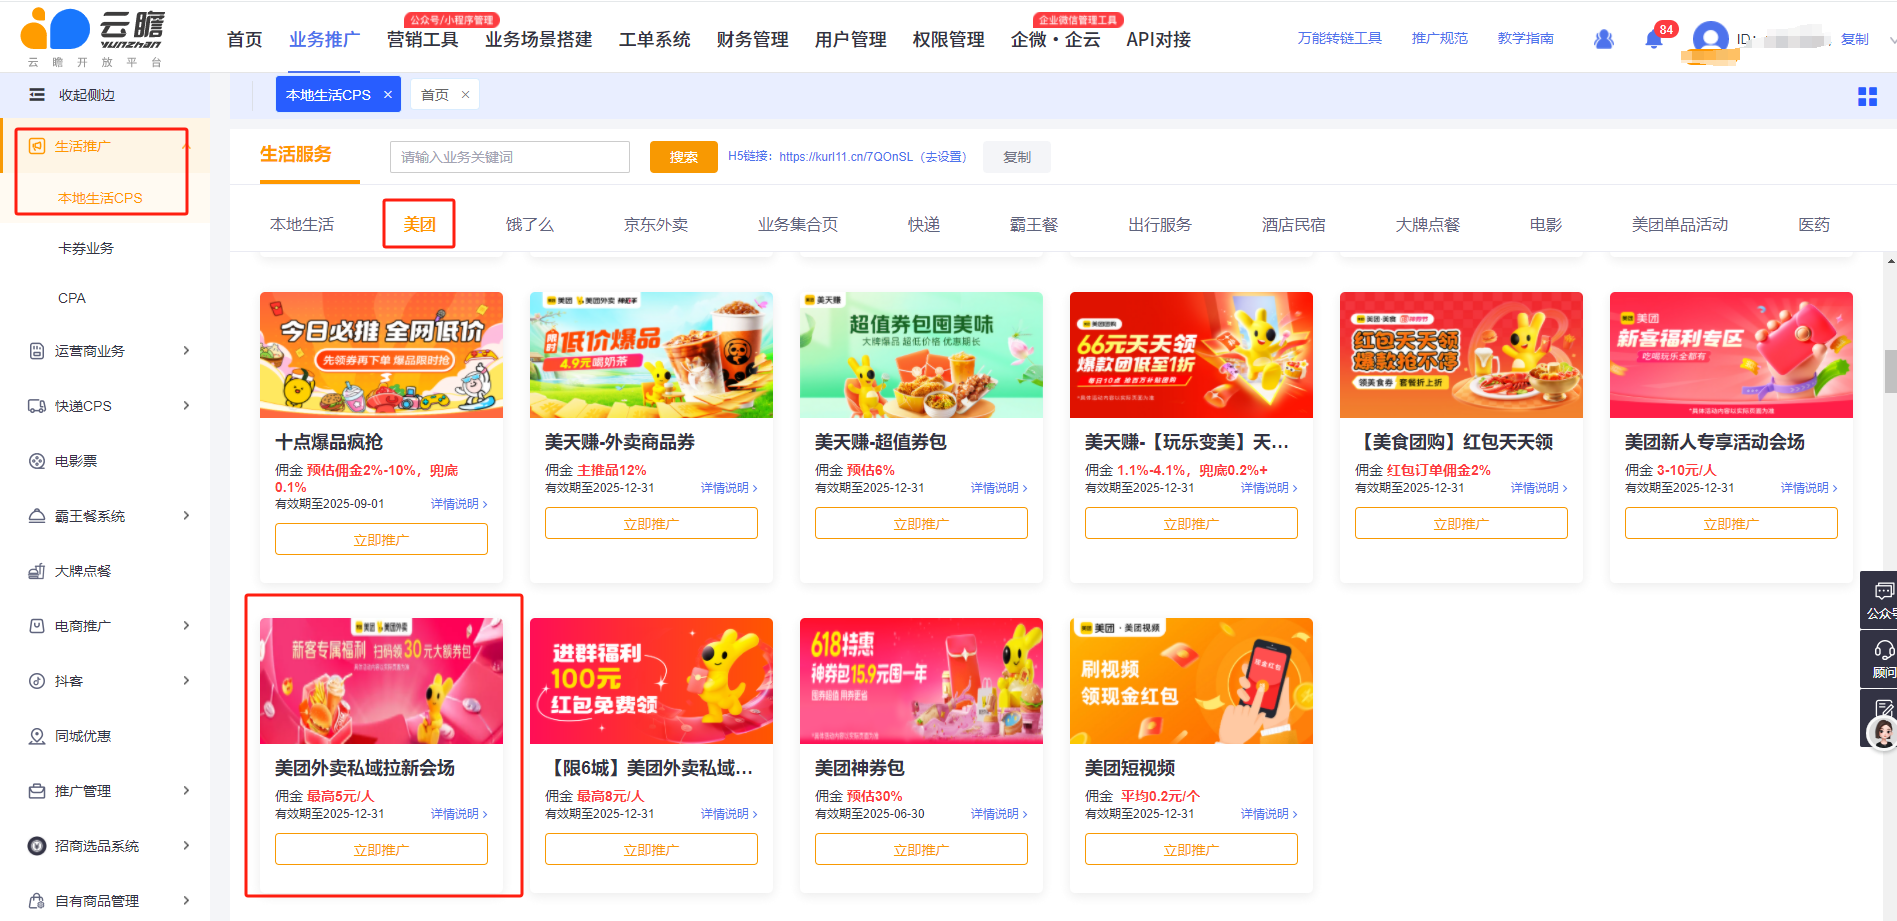Image resolution: width=1897 pixels, height=921 pixels.
Task: Click the 【美食团购】红包天天领 banner thumbnail
Action: click(x=1461, y=355)
